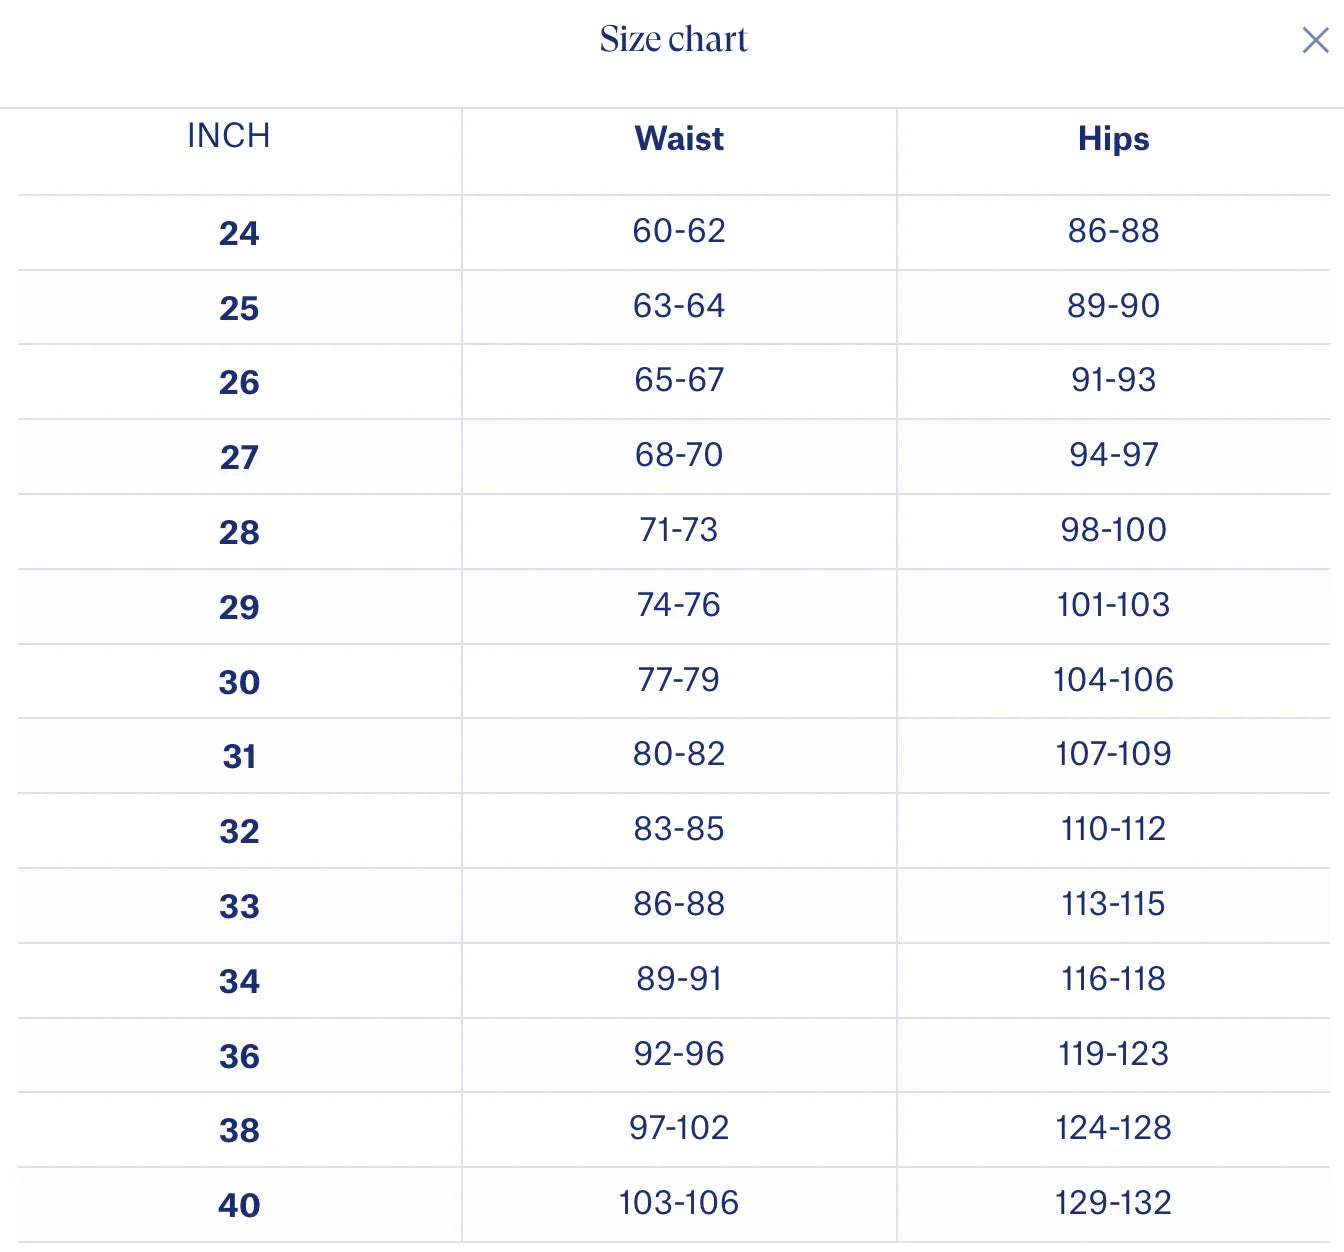Click waist value 80-82

679,754
